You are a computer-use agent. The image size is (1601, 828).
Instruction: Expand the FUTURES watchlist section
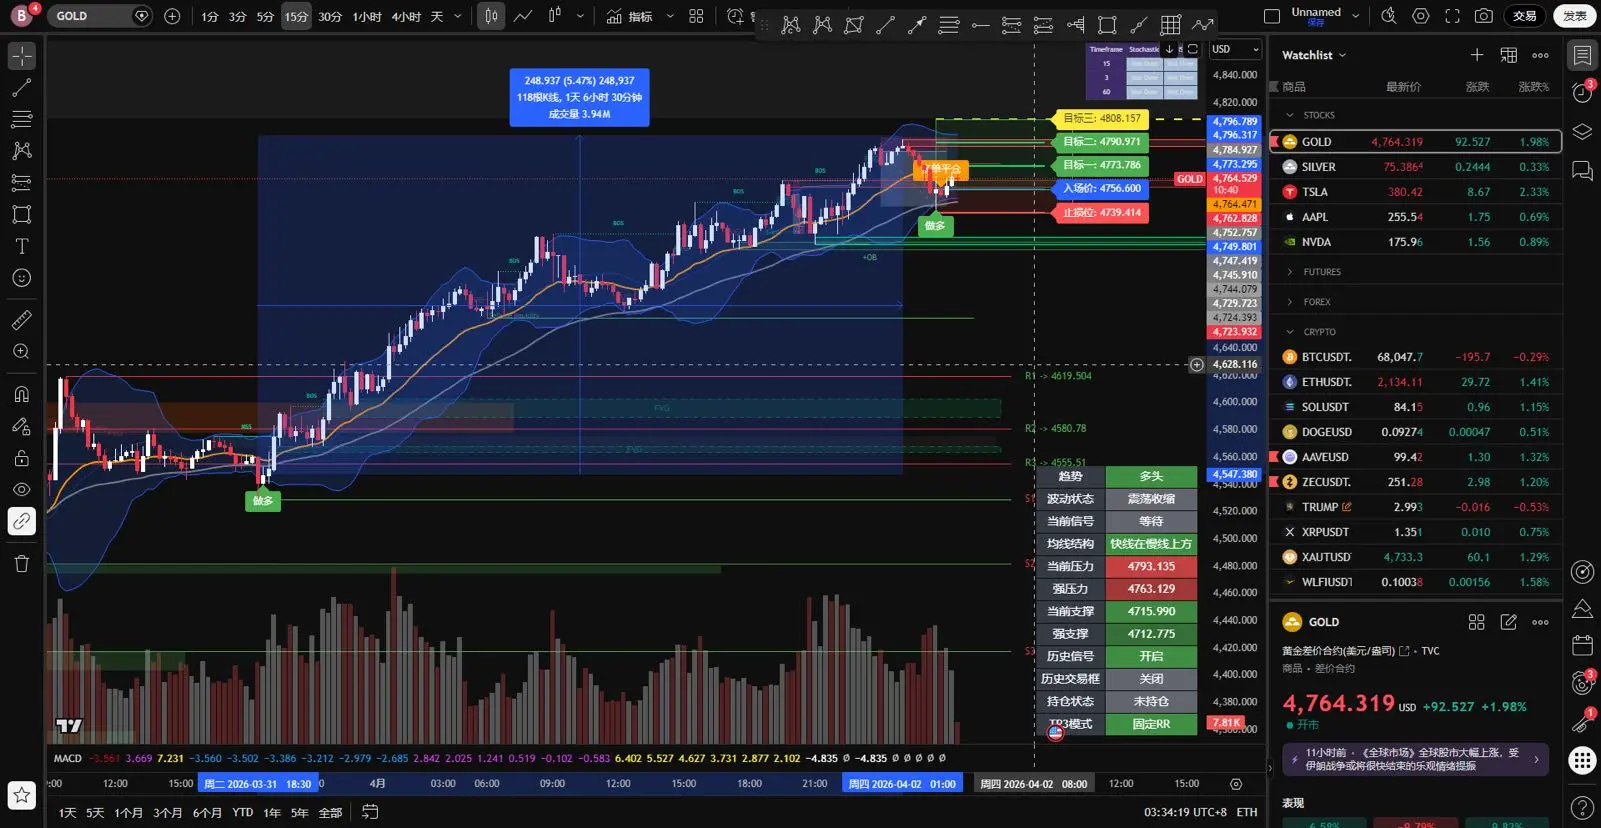coord(1290,272)
